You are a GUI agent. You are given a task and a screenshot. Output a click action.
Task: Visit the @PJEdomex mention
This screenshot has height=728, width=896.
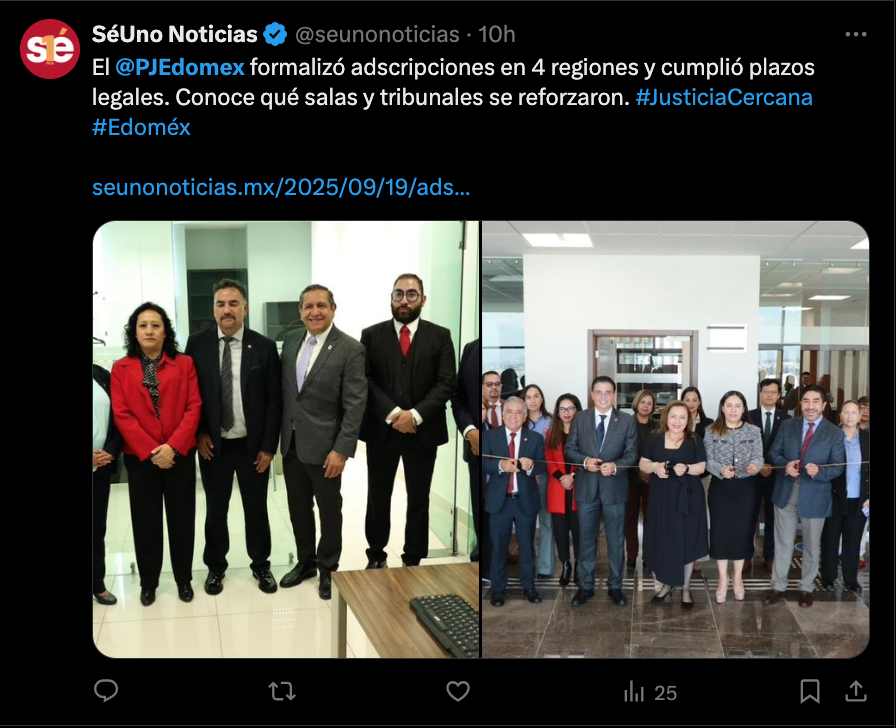point(180,67)
